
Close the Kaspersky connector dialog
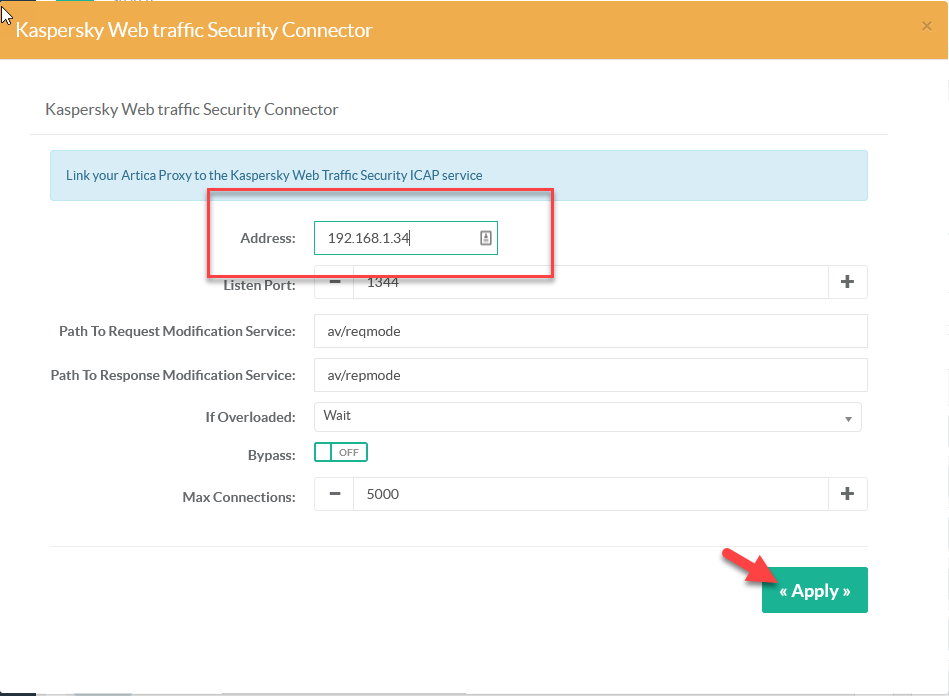(926, 27)
